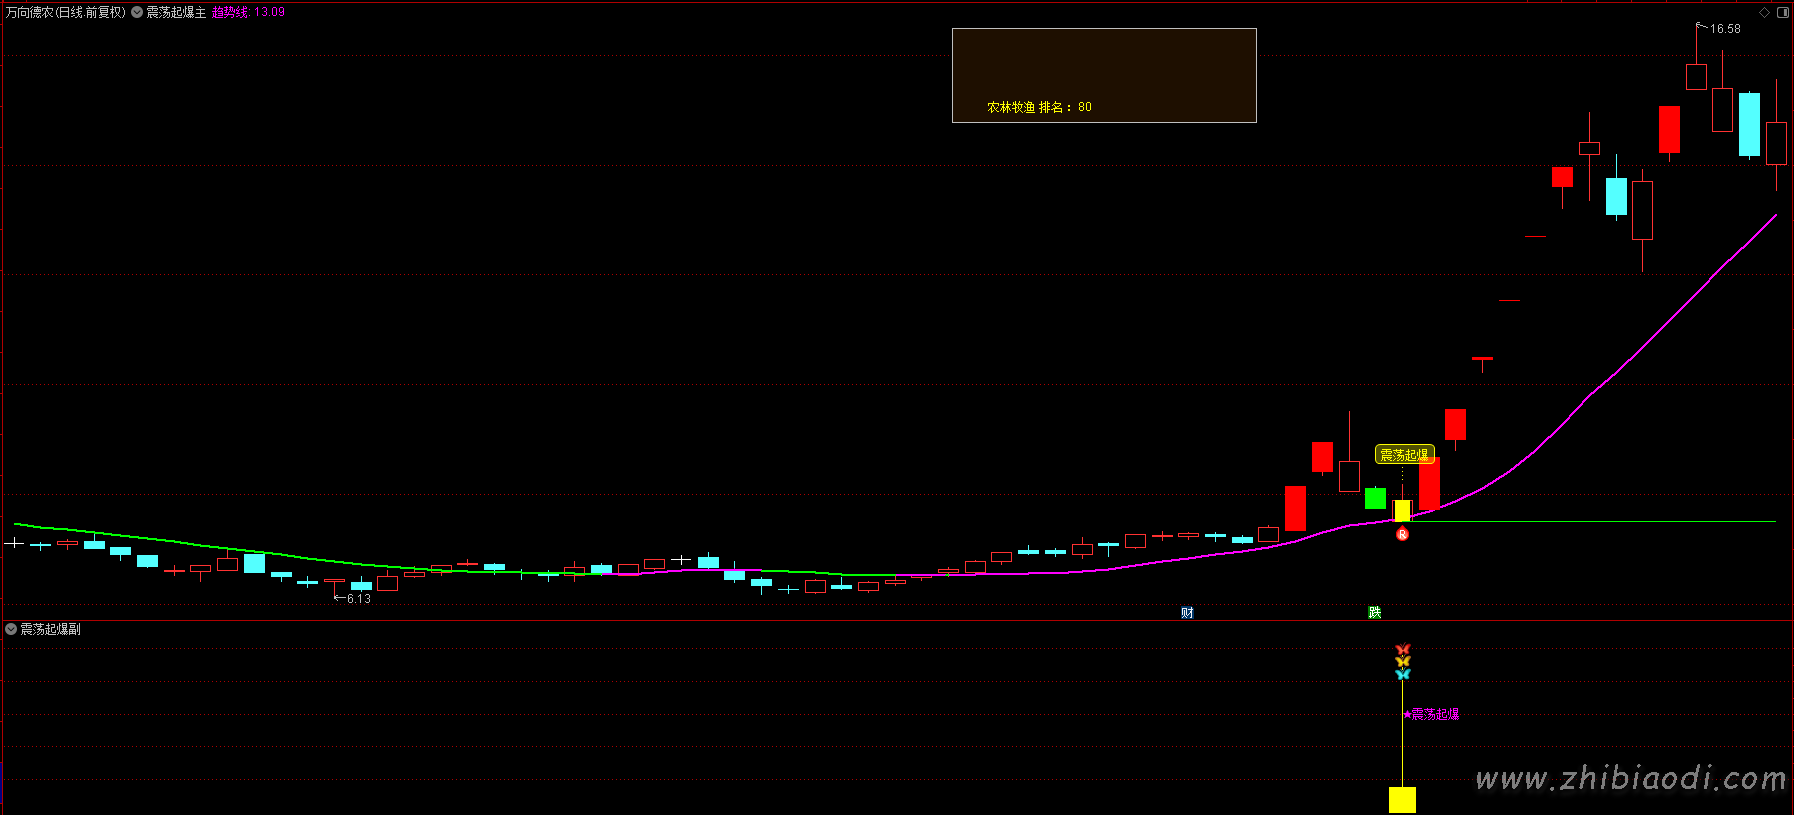Click the 16.58 high price label
Screen dimensions: 1794x815
coord(1725,29)
